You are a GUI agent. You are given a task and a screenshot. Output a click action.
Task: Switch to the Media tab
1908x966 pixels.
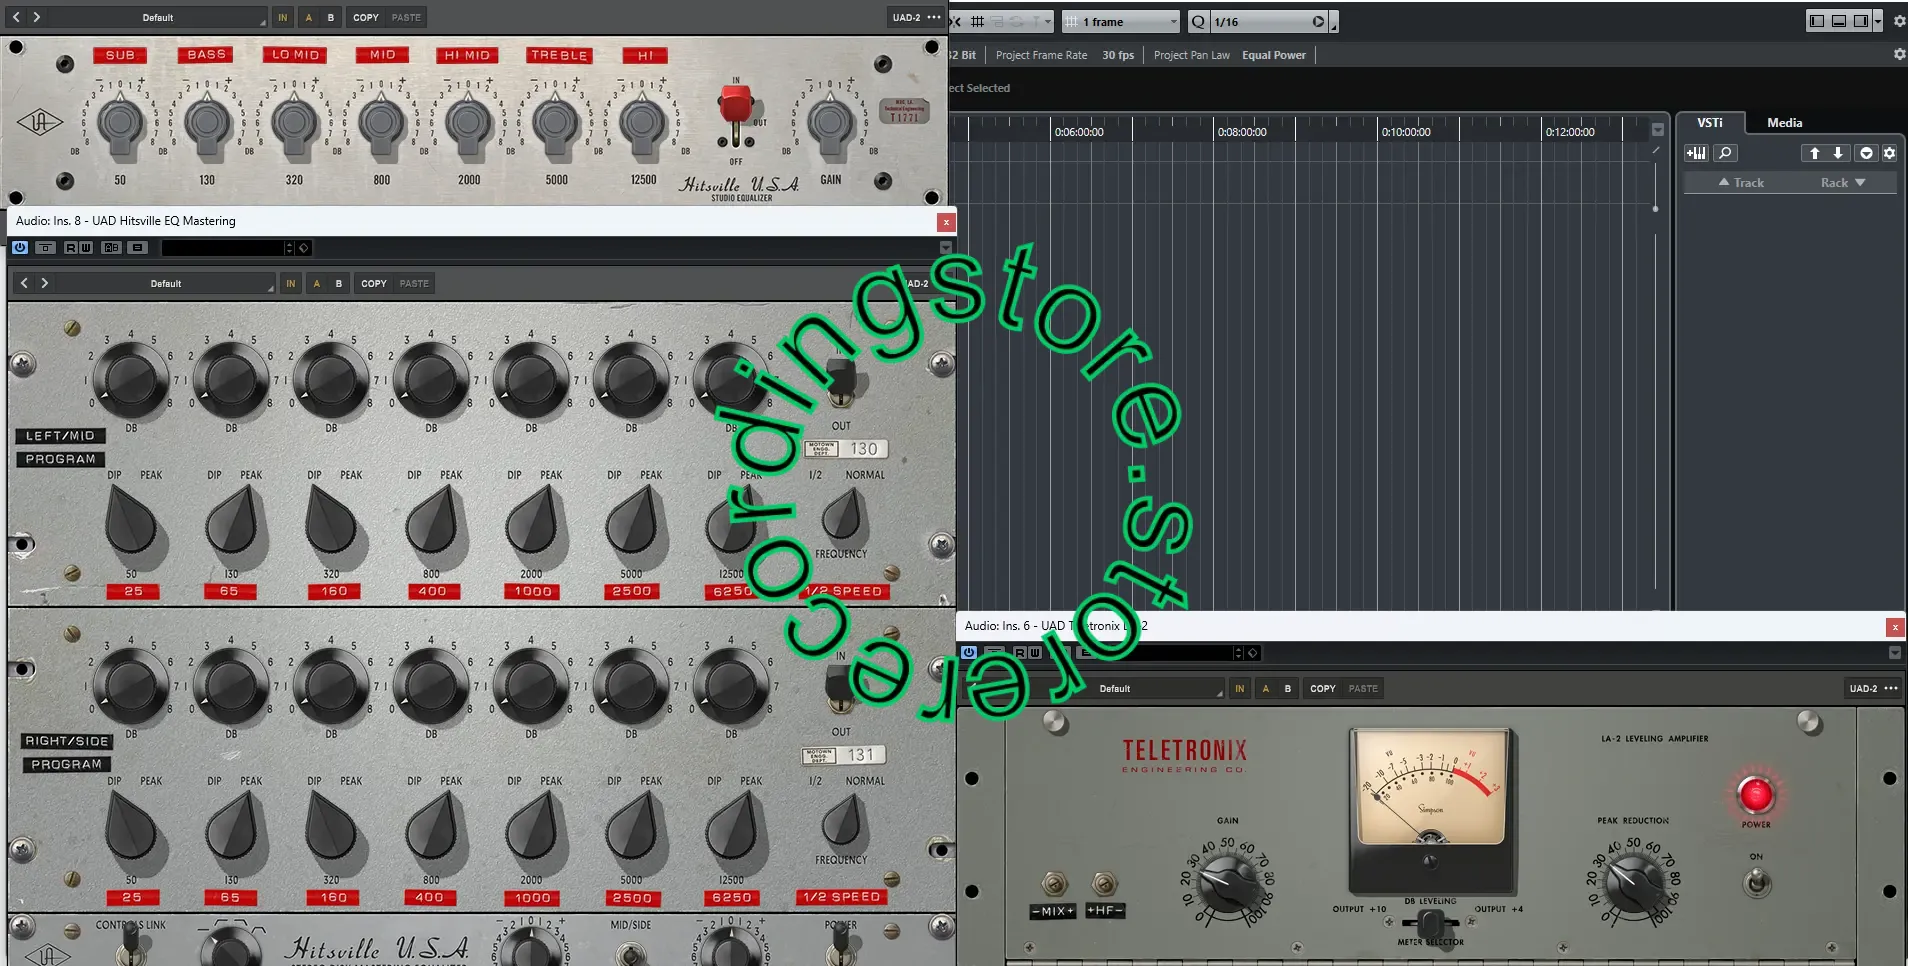1784,122
